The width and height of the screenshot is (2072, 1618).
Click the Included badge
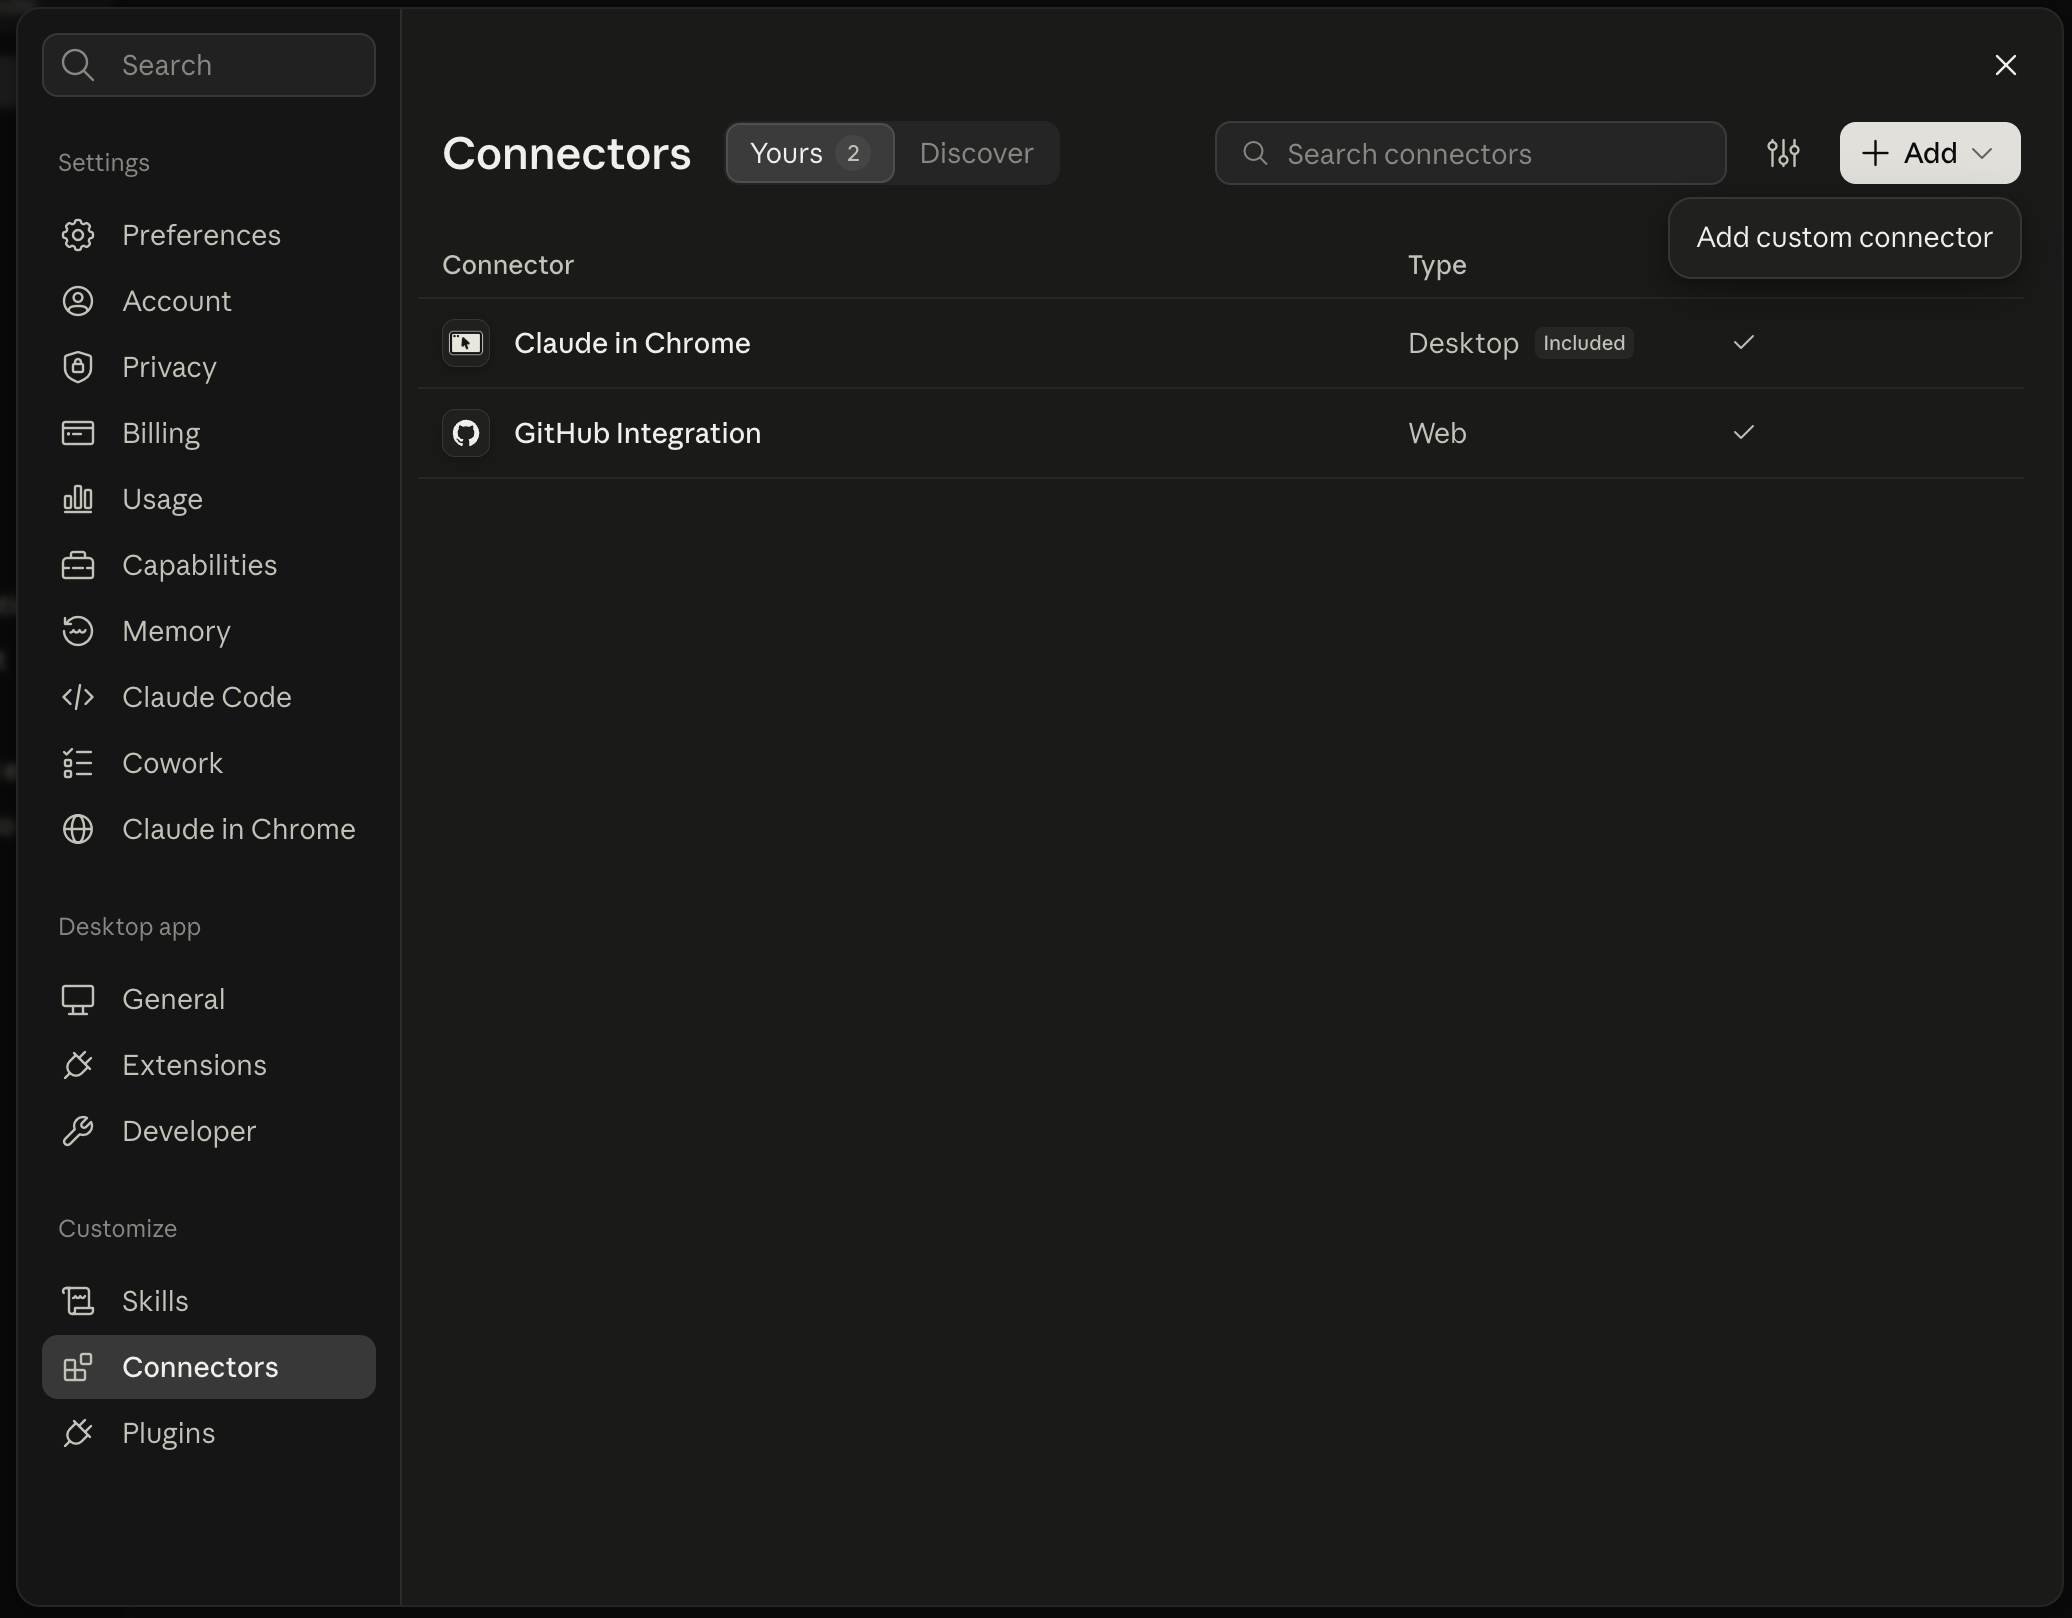(1584, 343)
